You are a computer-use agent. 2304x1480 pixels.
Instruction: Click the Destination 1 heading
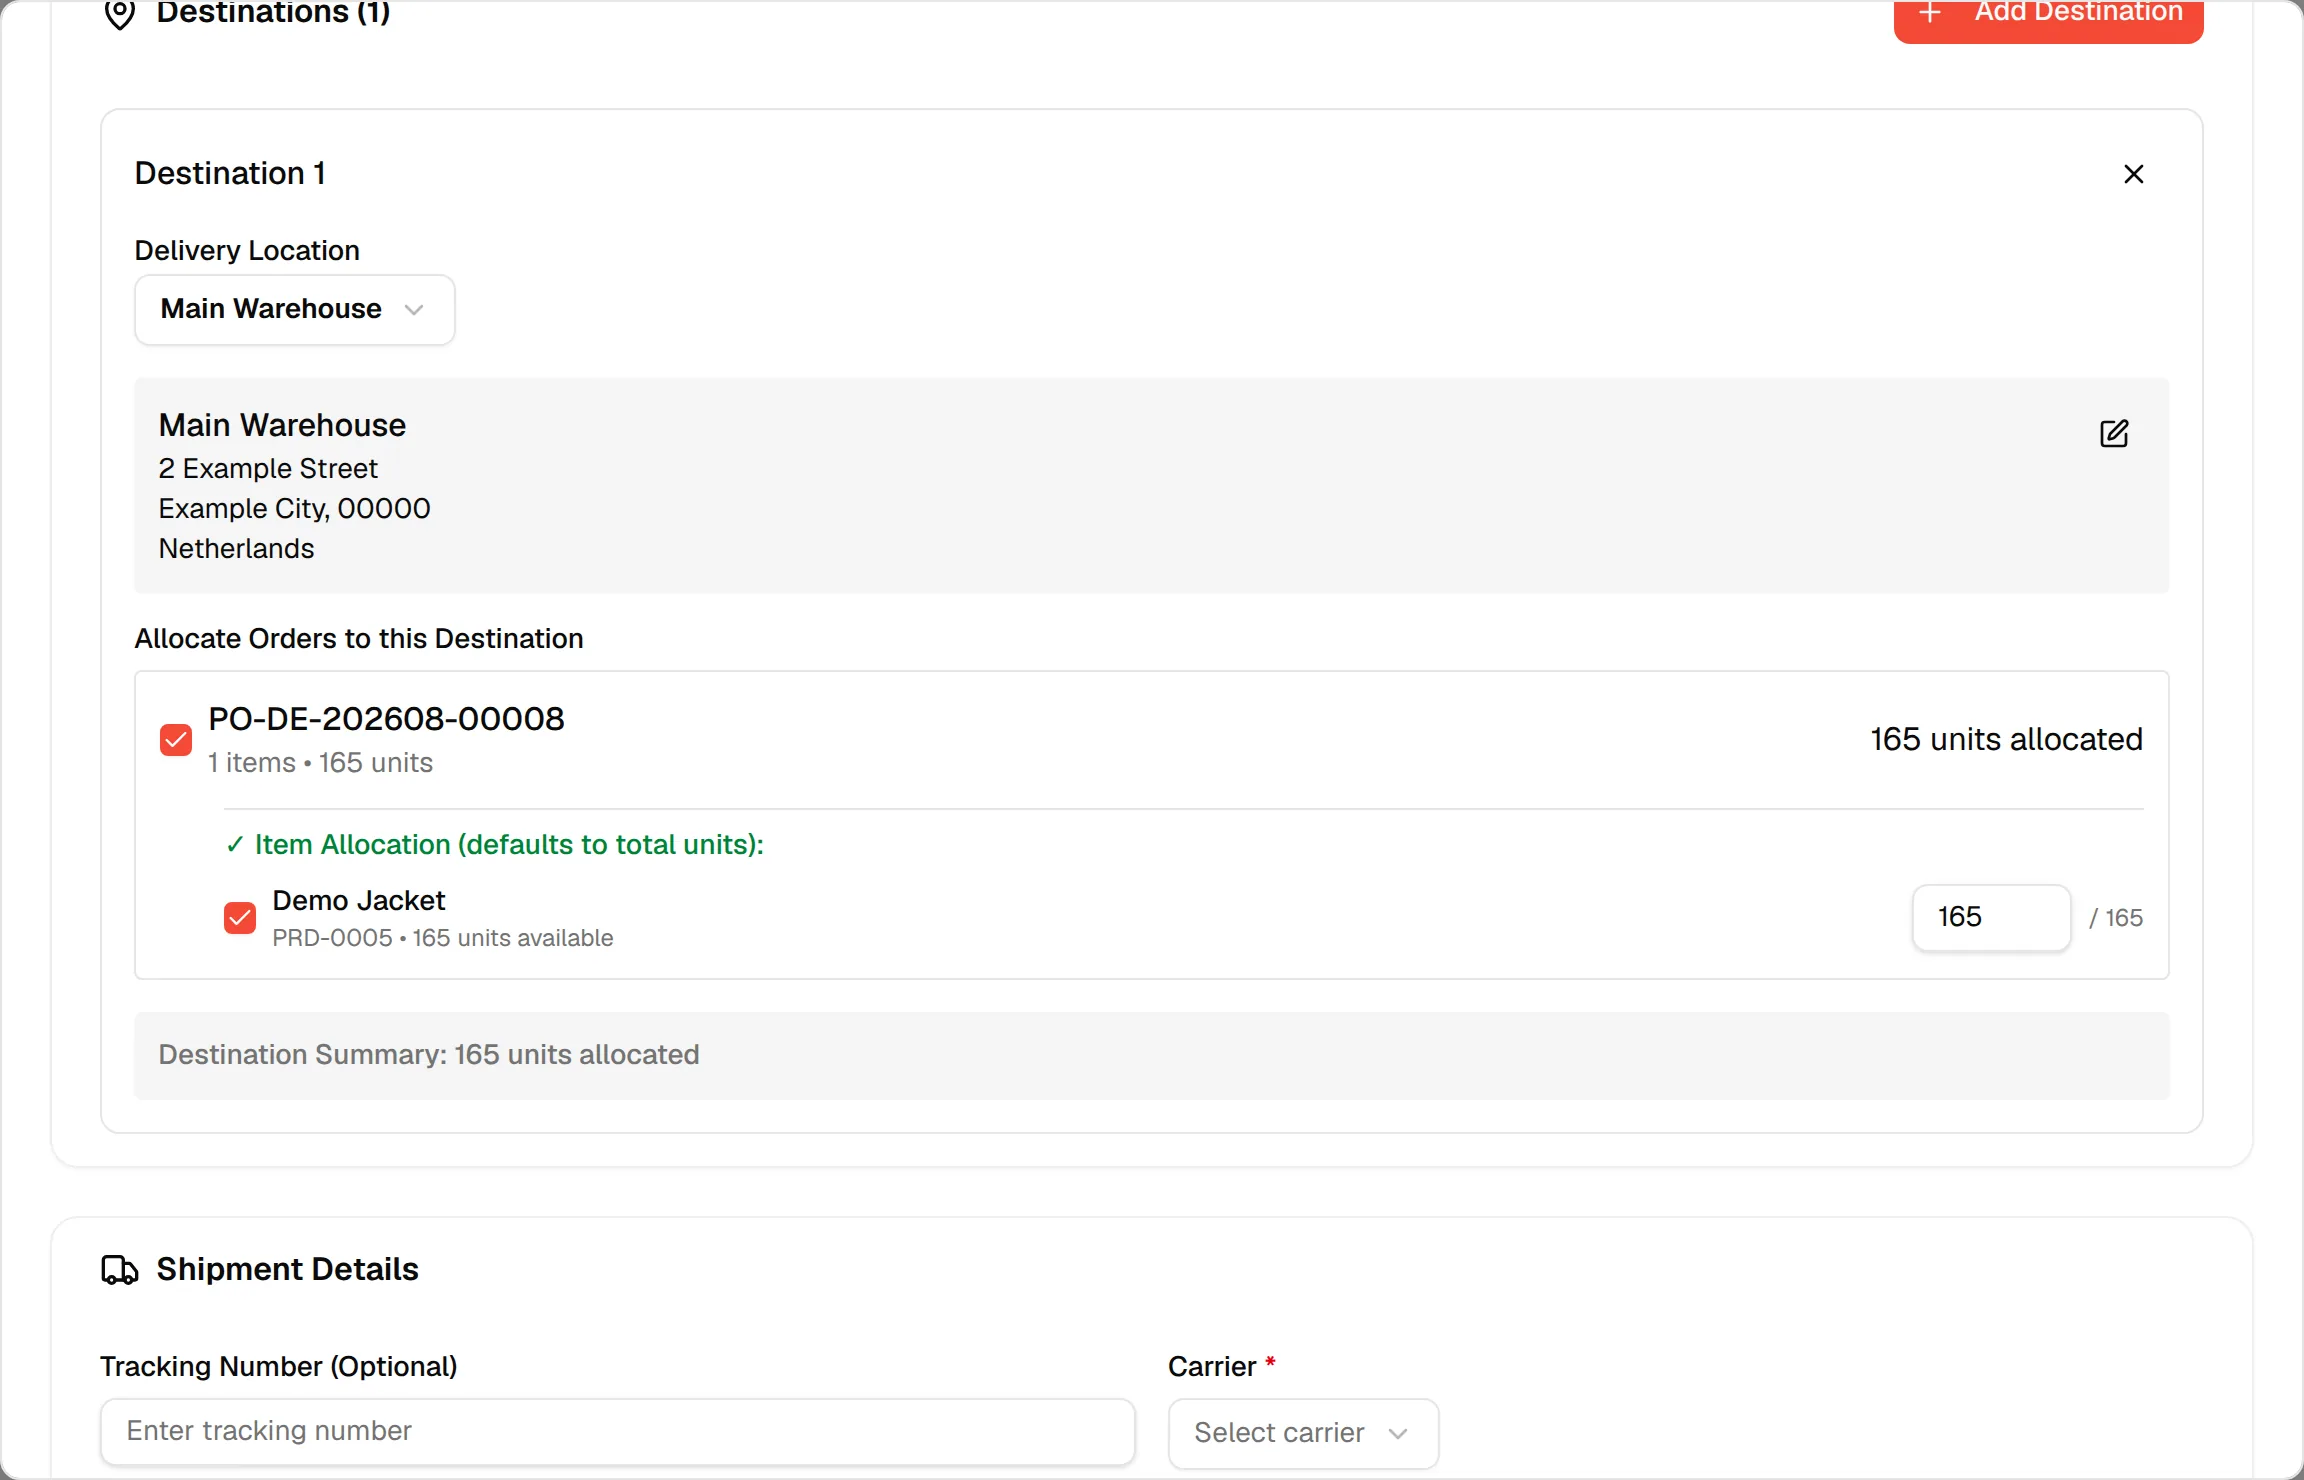(230, 173)
